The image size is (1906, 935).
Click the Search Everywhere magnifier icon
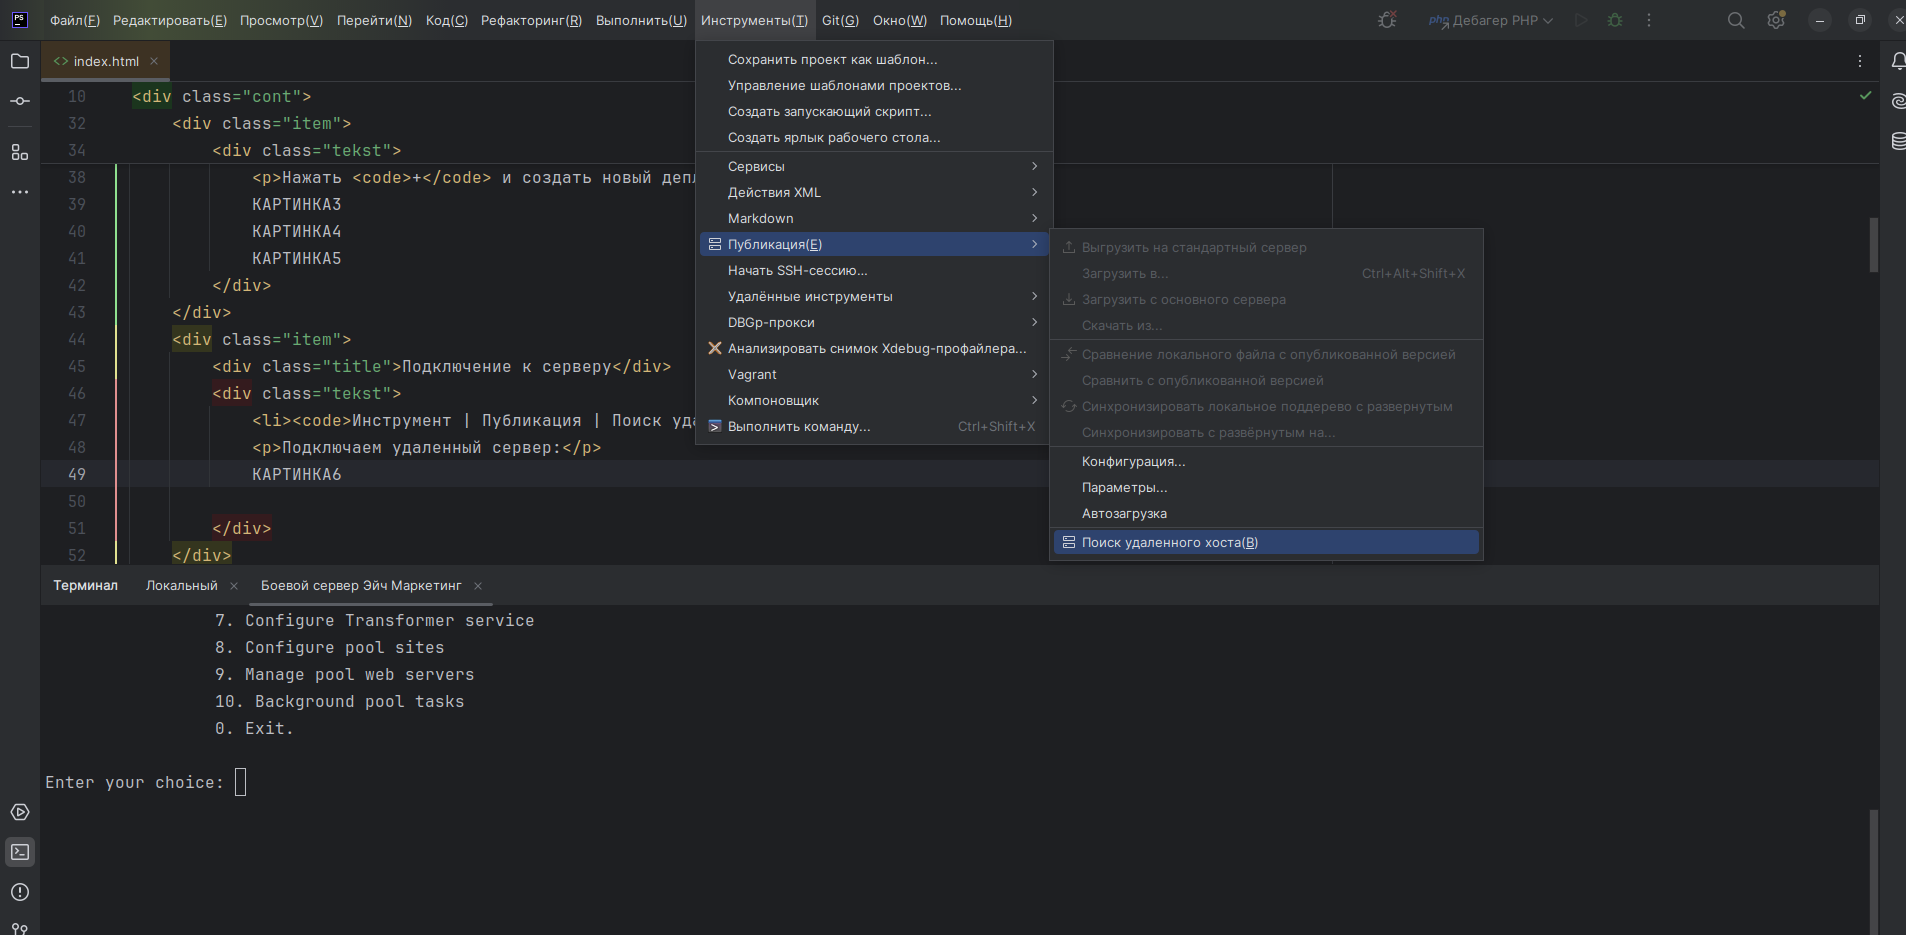coord(1736,21)
